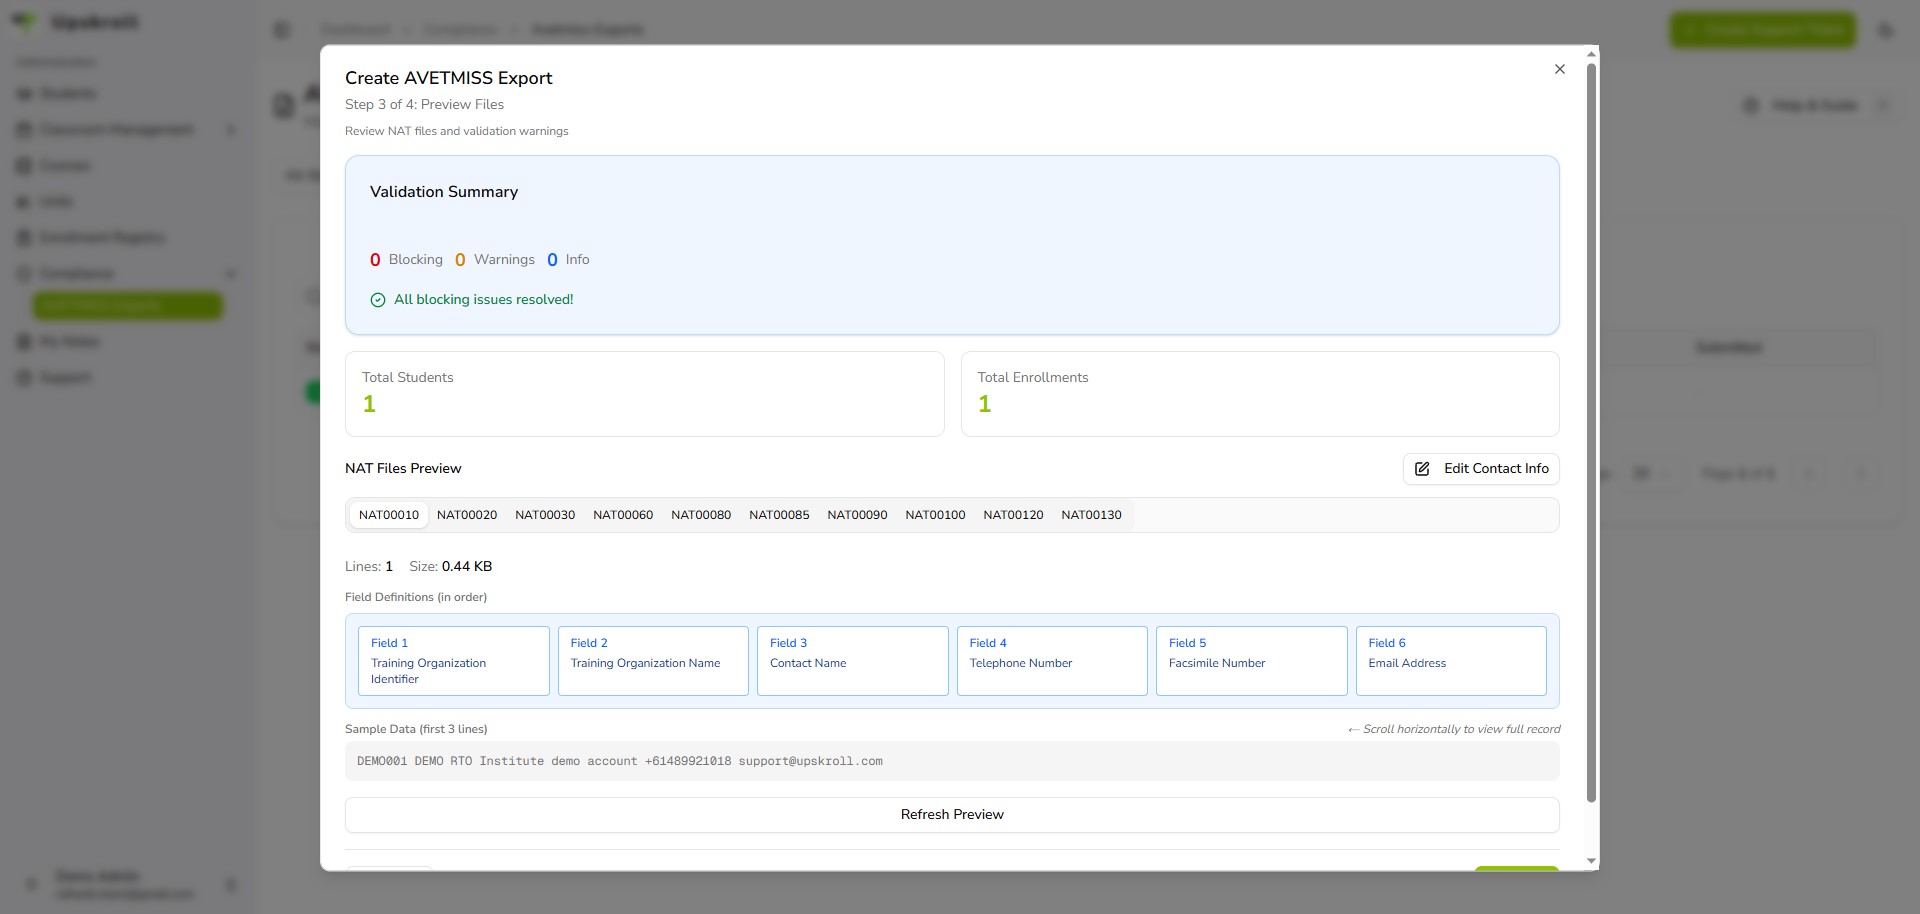Click the 'Step 3 of 4: Preview Files' text
Screen dimensions: 1920x914
coord(424,104)
